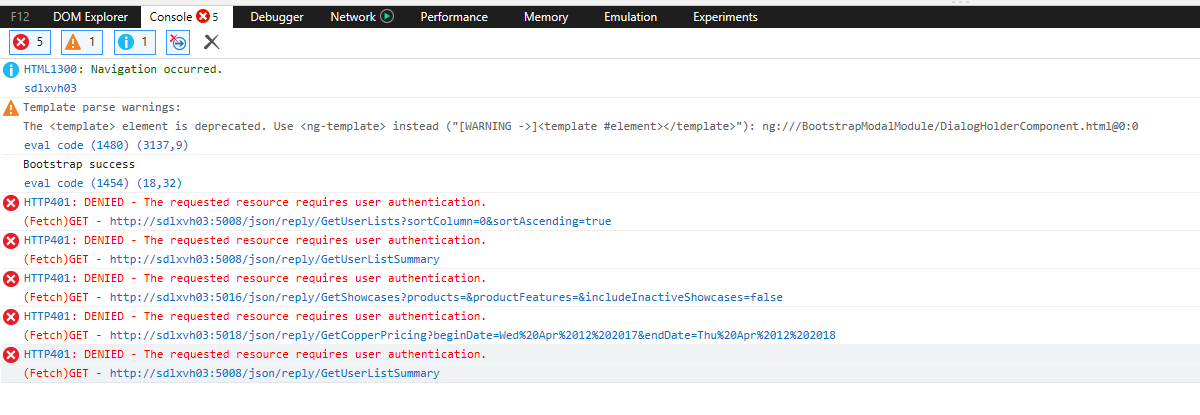Toggle the errors filter showing 5

(29, 41)
